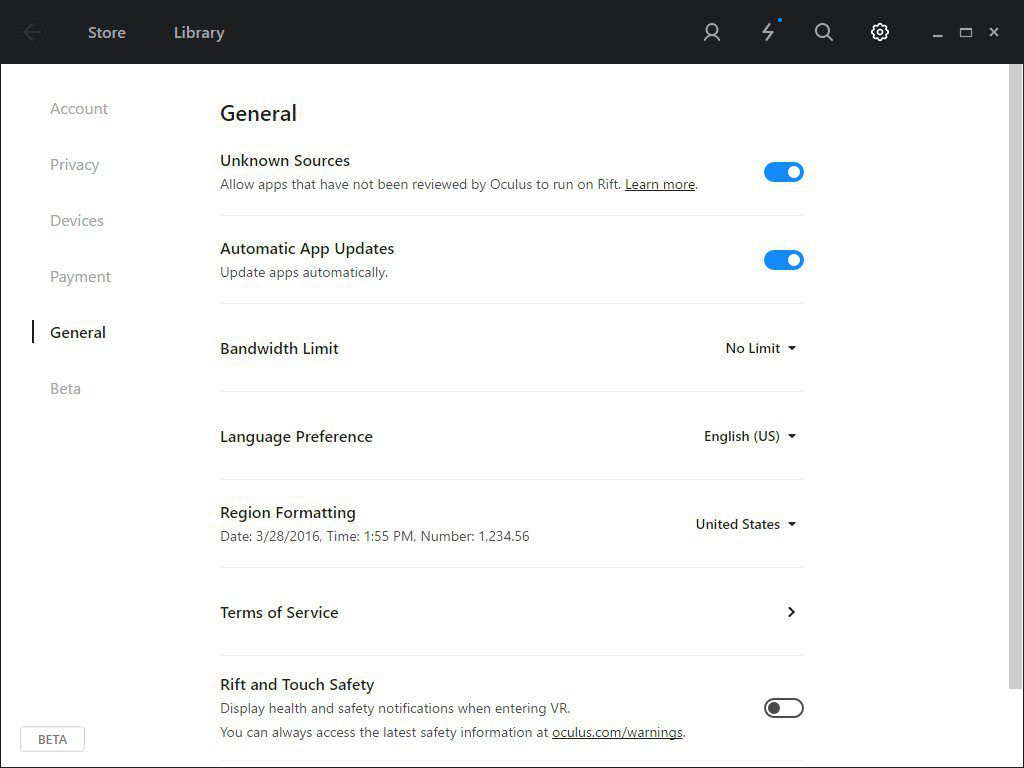Select Account in settings sidebar
This screenshot has height=768, width=1024.
(79, 108)
